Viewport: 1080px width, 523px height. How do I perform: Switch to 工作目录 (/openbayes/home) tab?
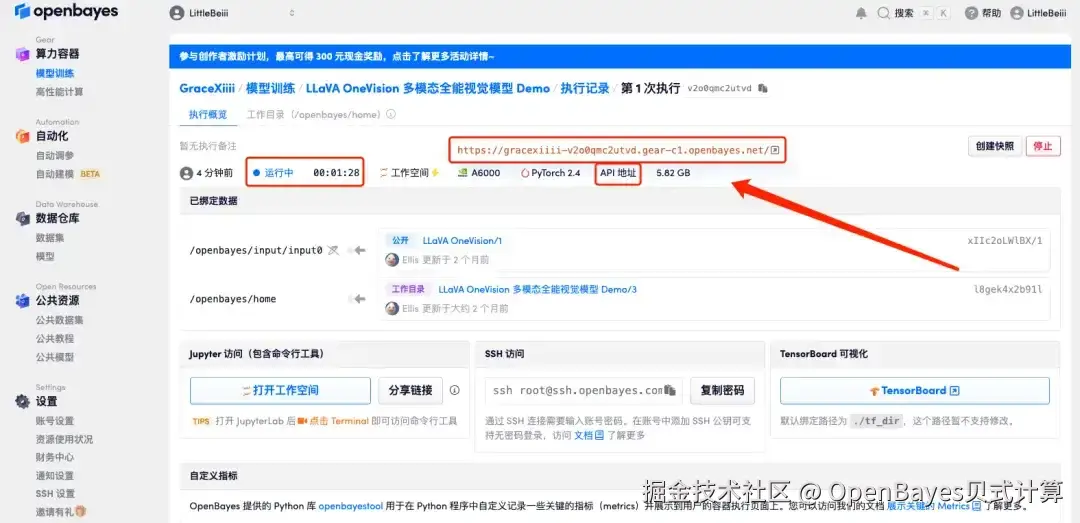point(313,114)
